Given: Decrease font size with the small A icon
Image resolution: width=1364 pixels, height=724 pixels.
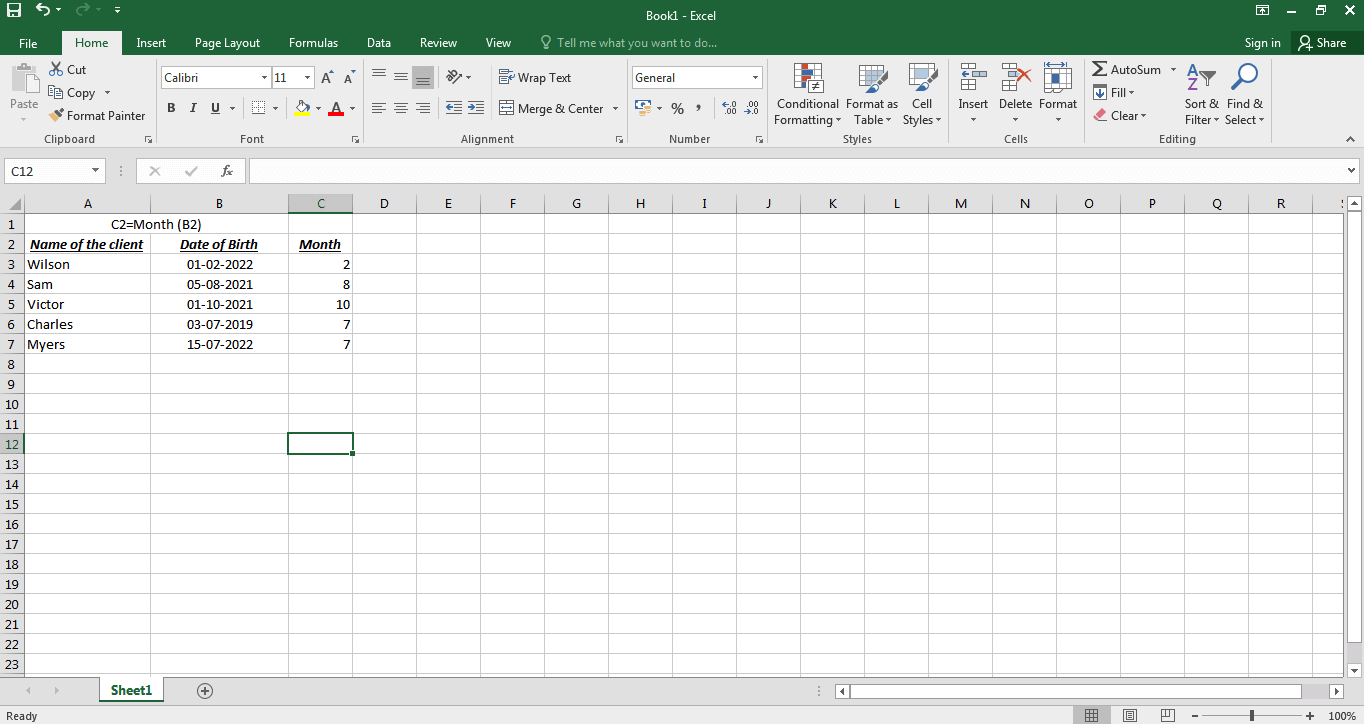Looking at the screenshot, I should pyautogui.click(x=349, y=77).
